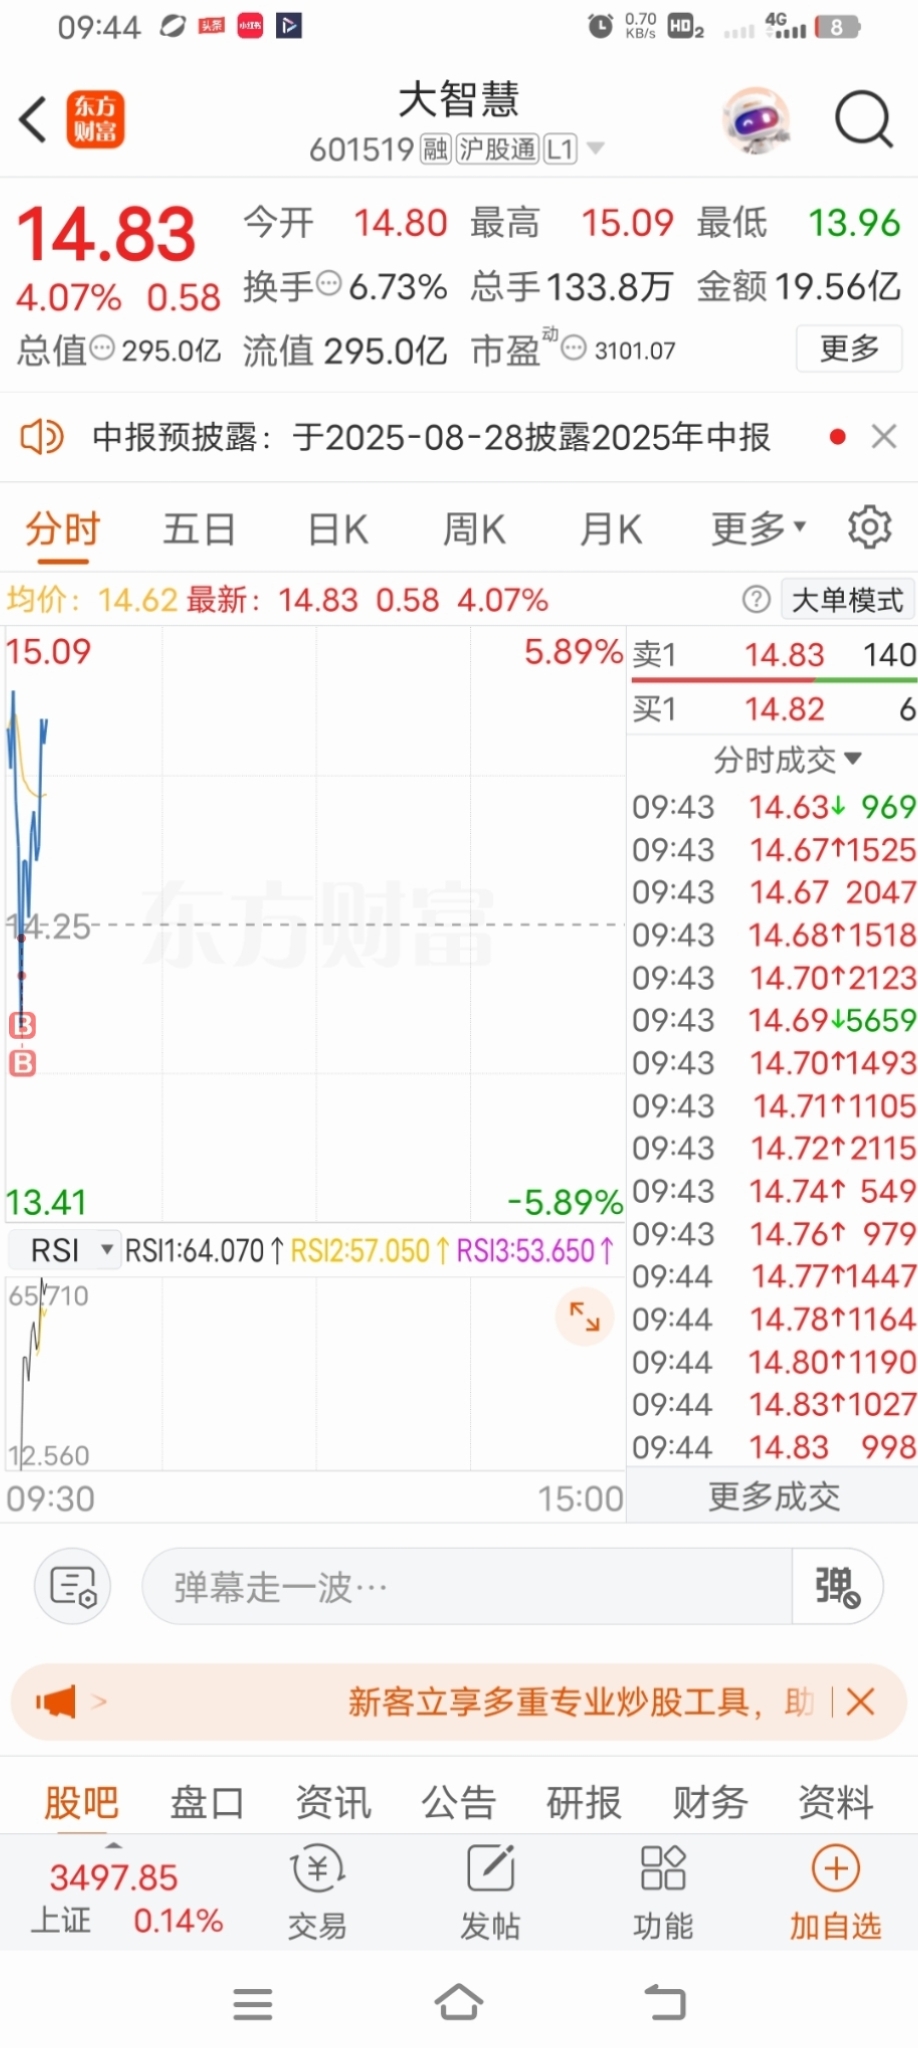Tap the L1 level badge
Screen dimensions: 918x2048
point(560,150)
